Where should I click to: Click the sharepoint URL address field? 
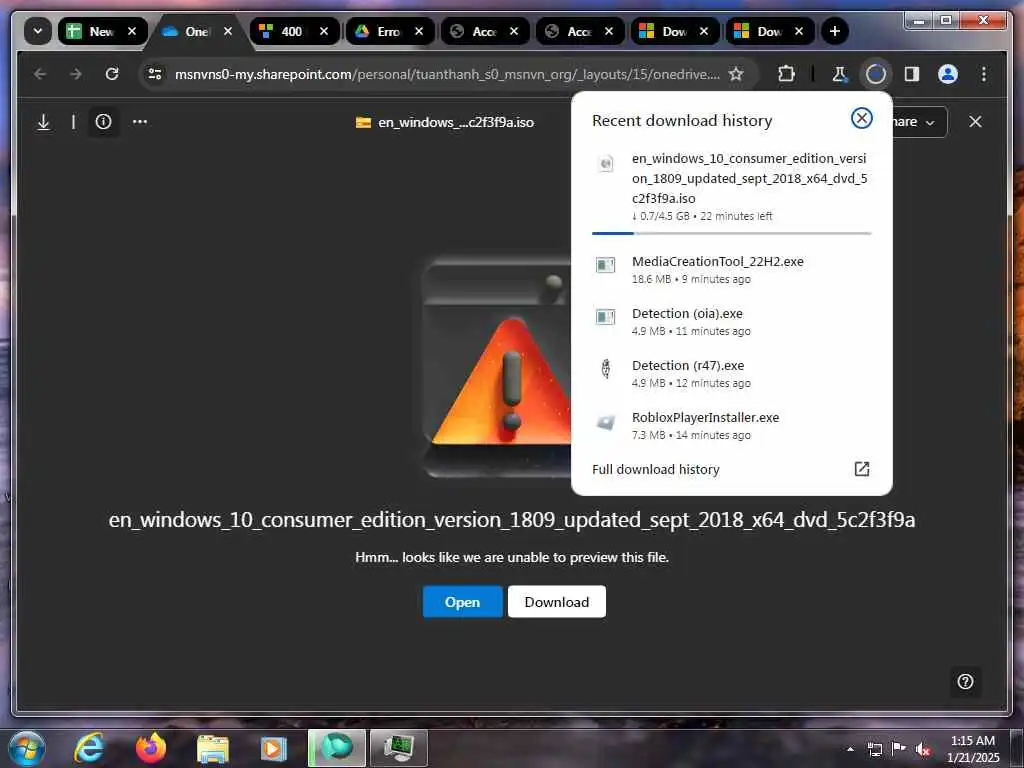pos(447,74)
